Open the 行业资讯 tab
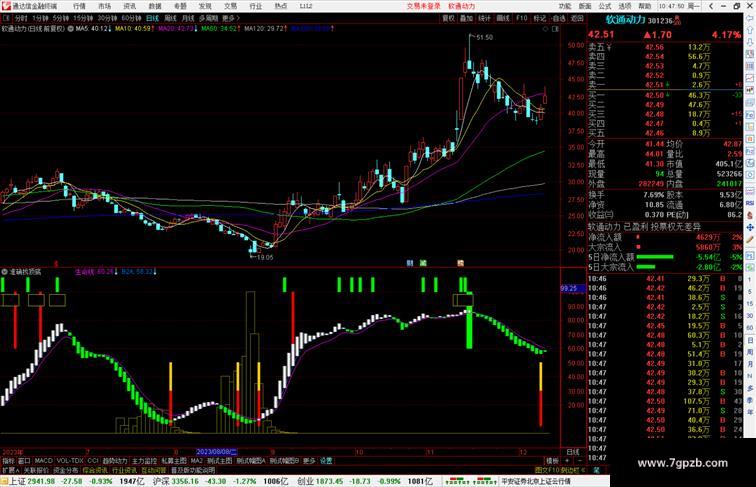Screen dimensions: 756x487 click(x=124, y=470)
